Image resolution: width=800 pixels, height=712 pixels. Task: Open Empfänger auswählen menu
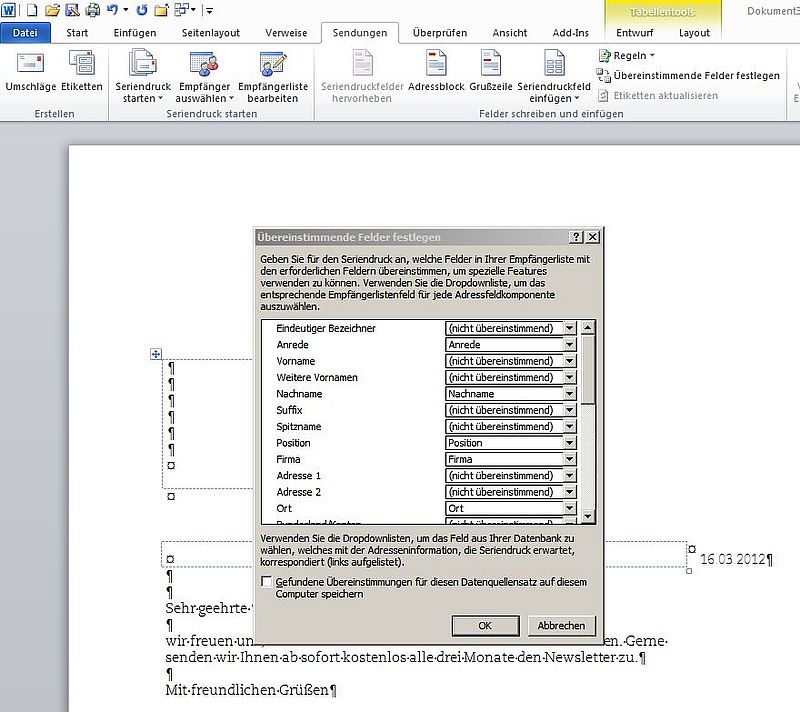point(204,77)
